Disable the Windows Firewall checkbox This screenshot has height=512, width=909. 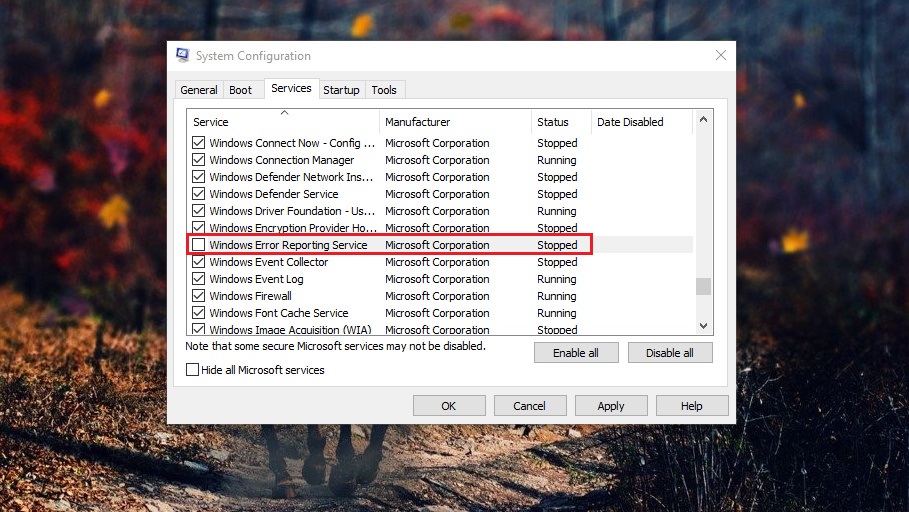tap(198, 296)
